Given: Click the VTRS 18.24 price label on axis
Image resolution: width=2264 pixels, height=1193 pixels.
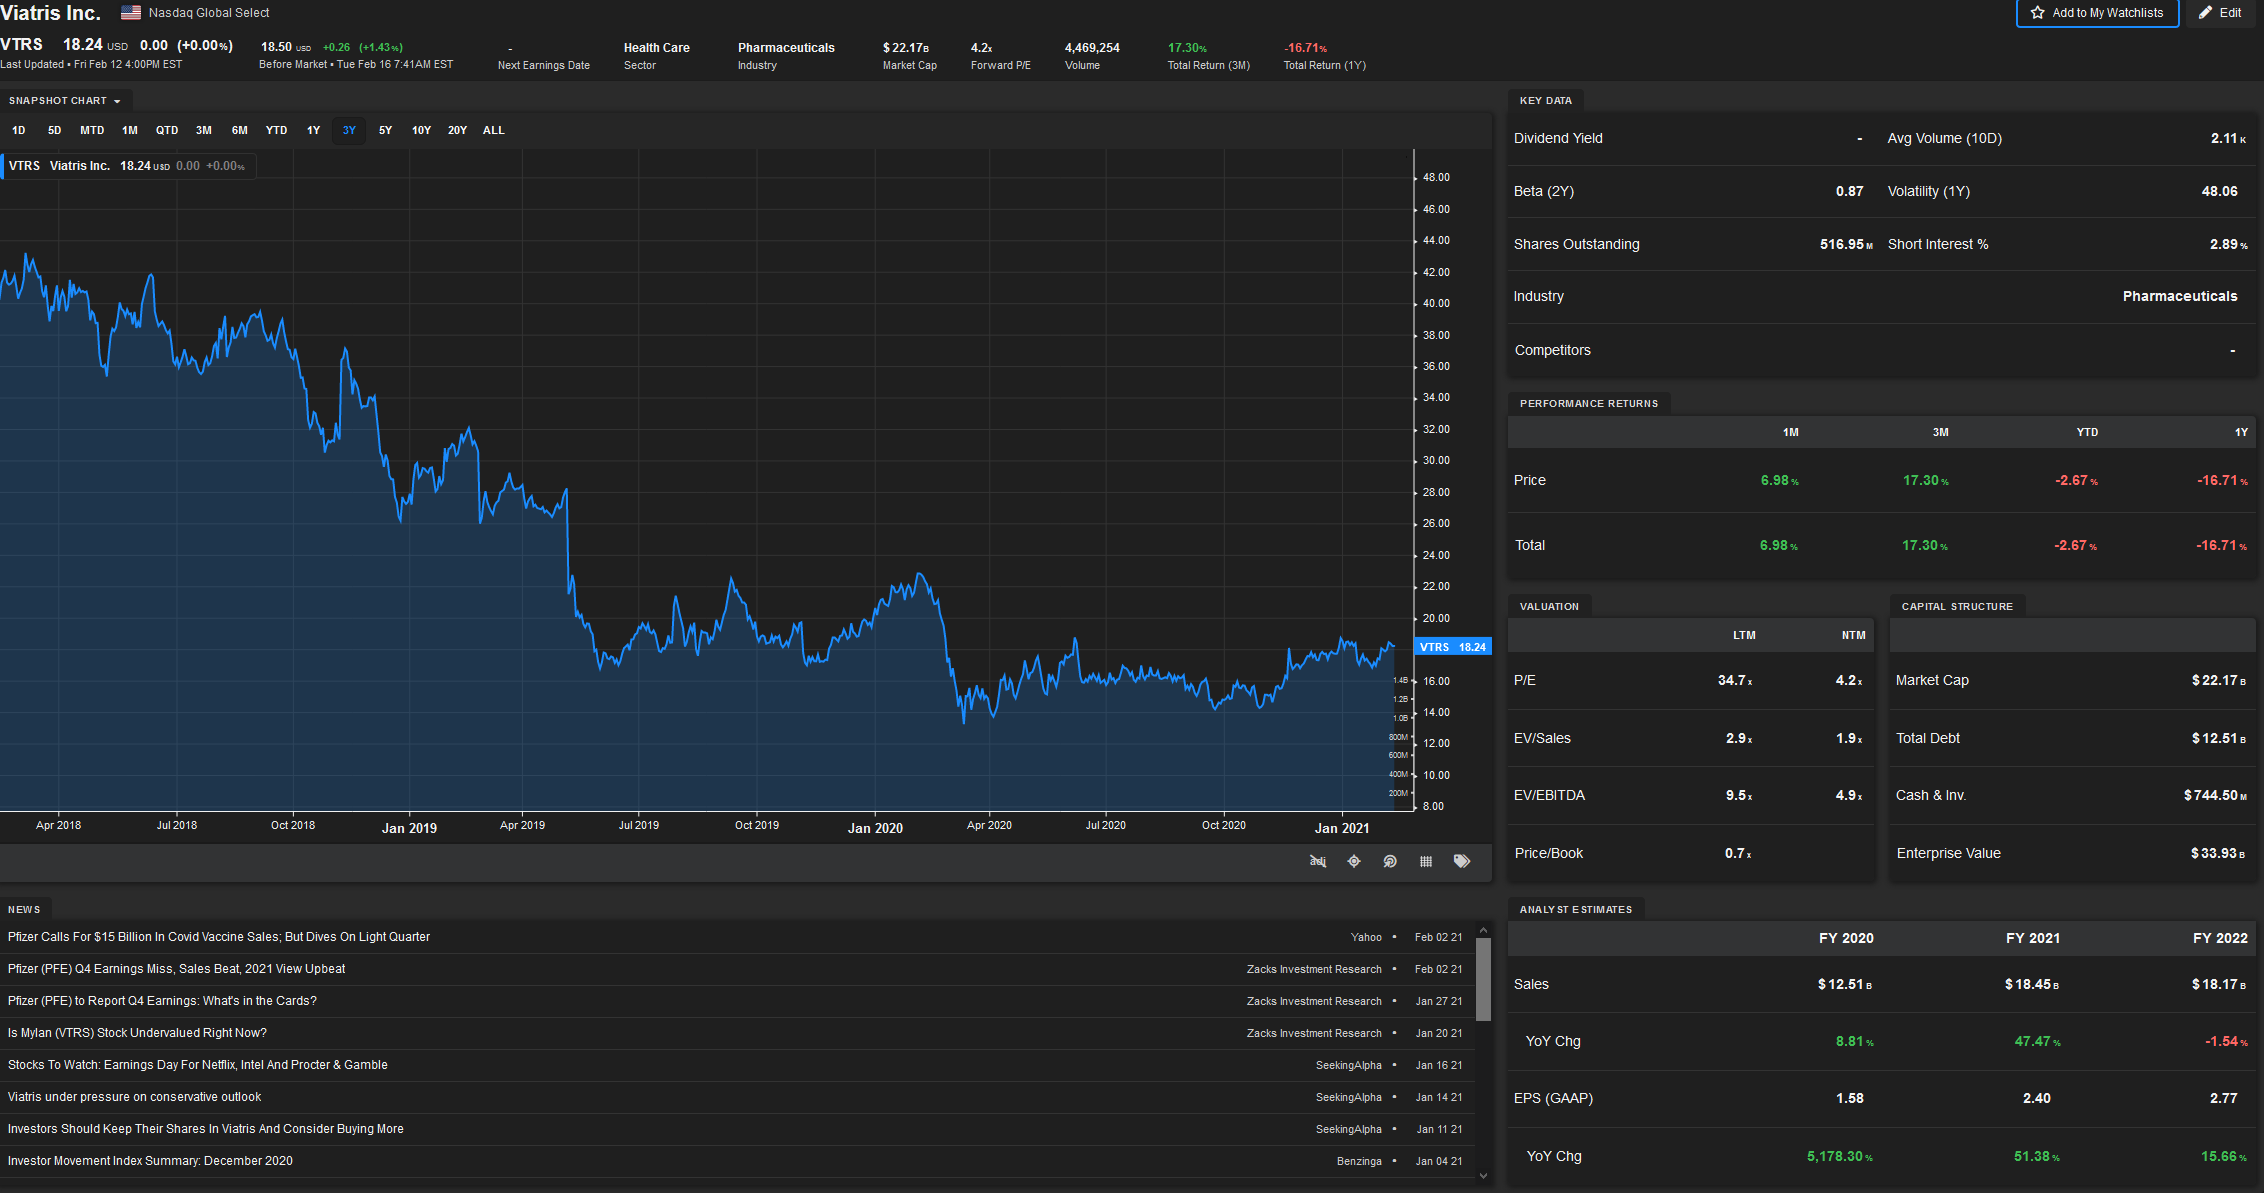Looking at the screenshot, I should pyautogui.click(x=1452, y=647).
